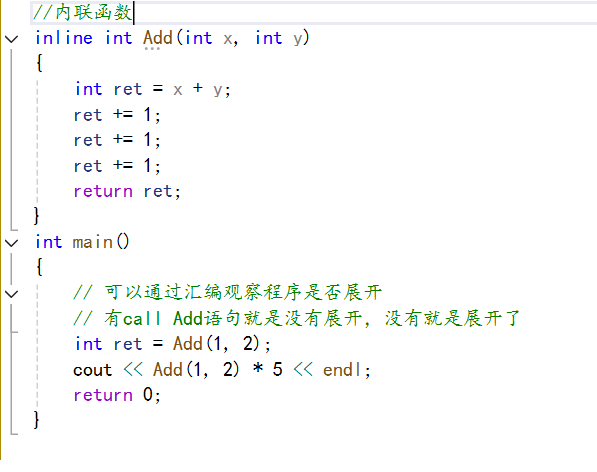Click the 'return ret;' statement
Viewport: 597px width, 472px height.
[x=127, y=191]
